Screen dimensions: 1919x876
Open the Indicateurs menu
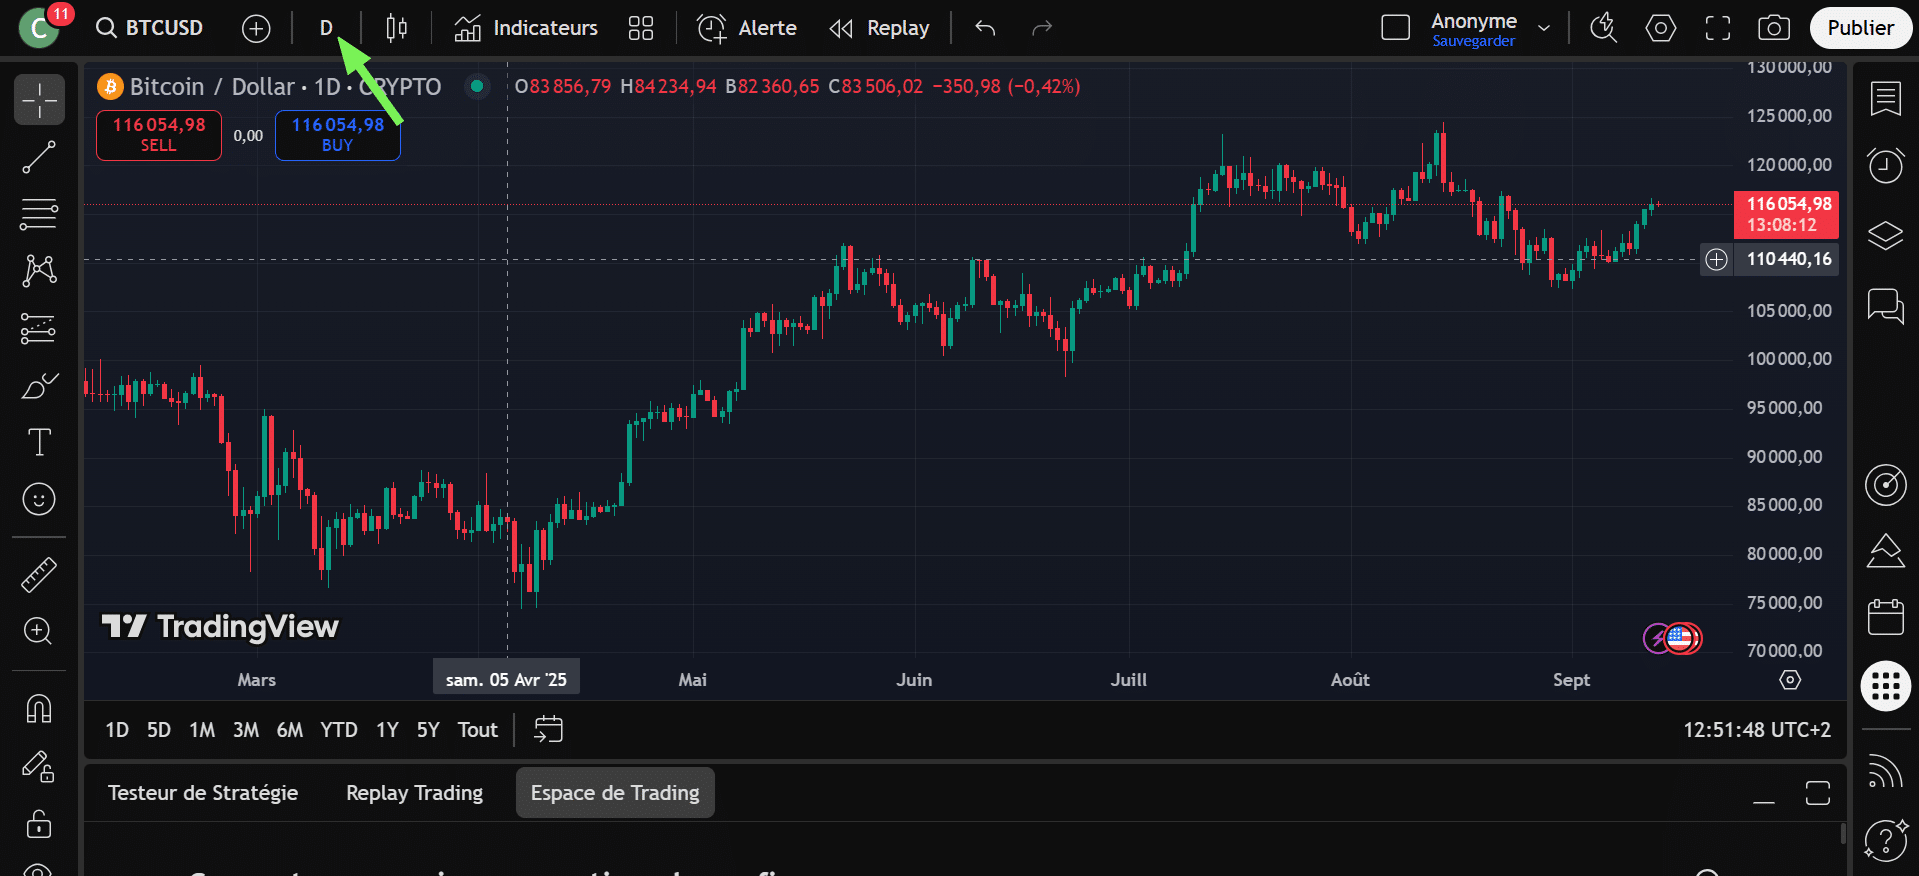(x=526, y=28)
